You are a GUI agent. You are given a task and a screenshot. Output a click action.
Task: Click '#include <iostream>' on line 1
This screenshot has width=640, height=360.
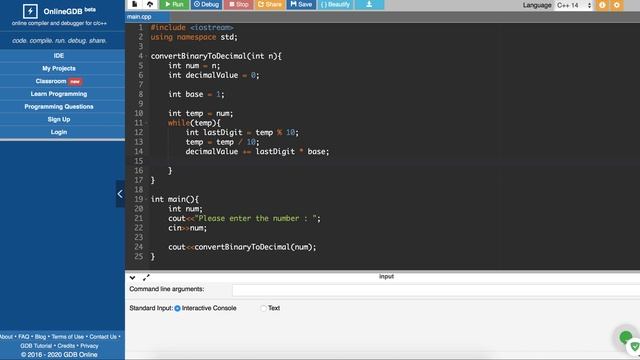click(192, 27)
